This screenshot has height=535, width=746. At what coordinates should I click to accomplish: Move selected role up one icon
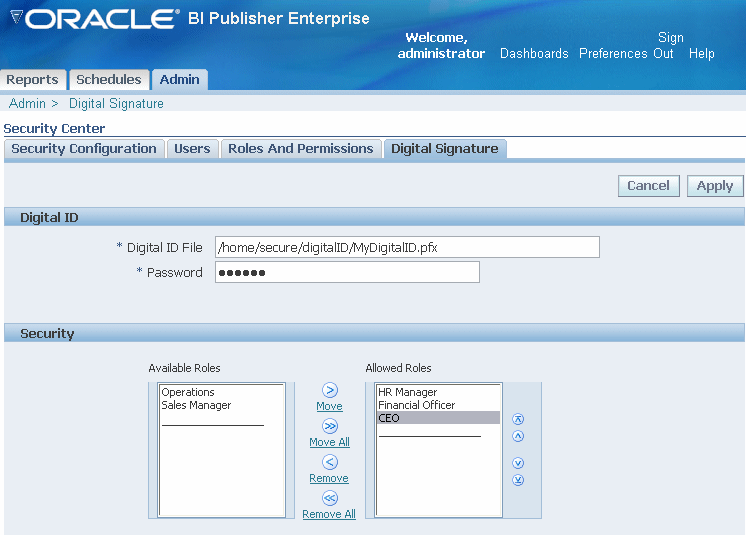point(518,436)
